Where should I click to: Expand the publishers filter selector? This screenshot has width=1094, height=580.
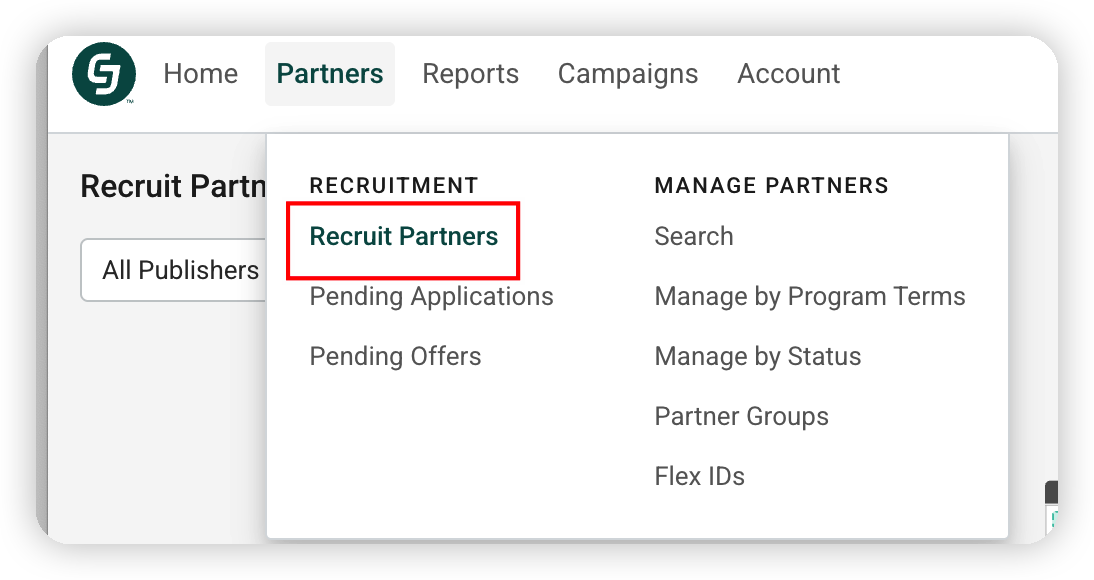coord(180,270)
